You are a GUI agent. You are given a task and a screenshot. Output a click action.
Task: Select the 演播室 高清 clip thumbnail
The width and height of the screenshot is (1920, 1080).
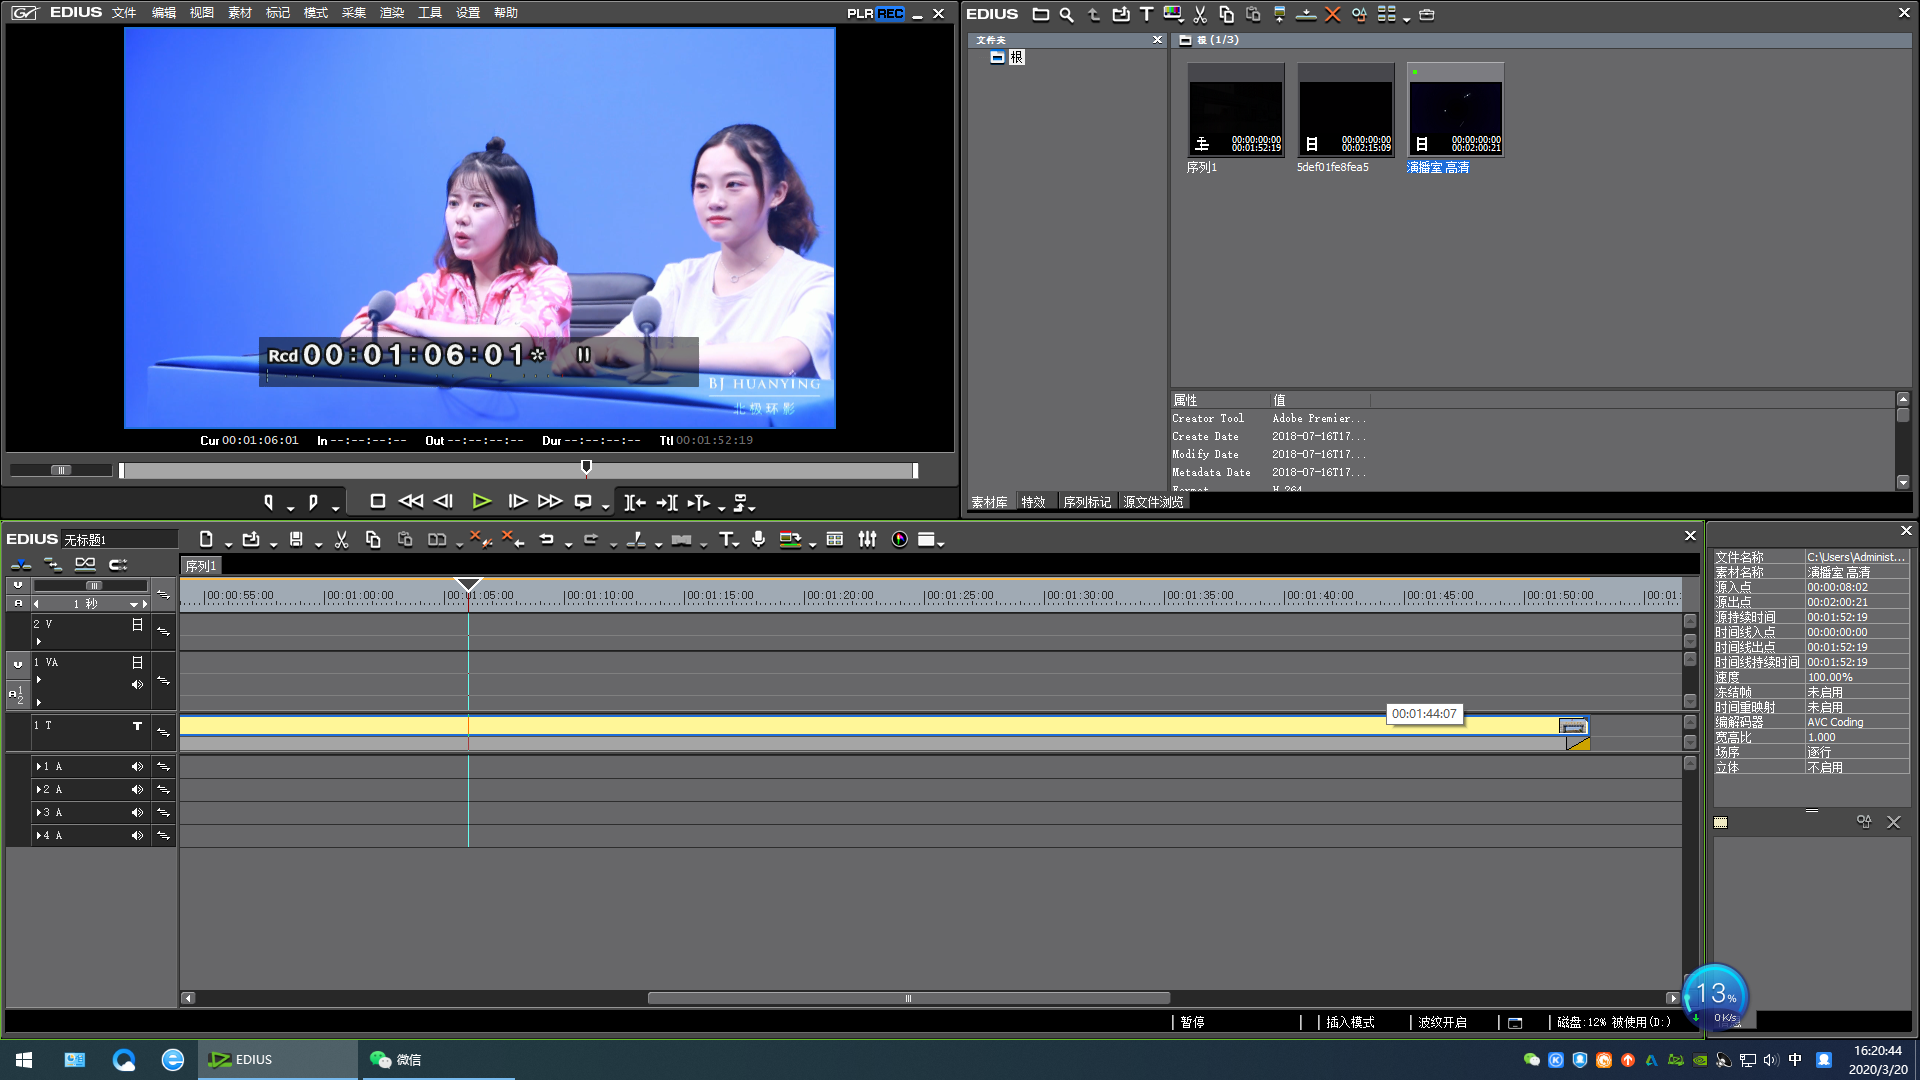(x=1455, y=110)
